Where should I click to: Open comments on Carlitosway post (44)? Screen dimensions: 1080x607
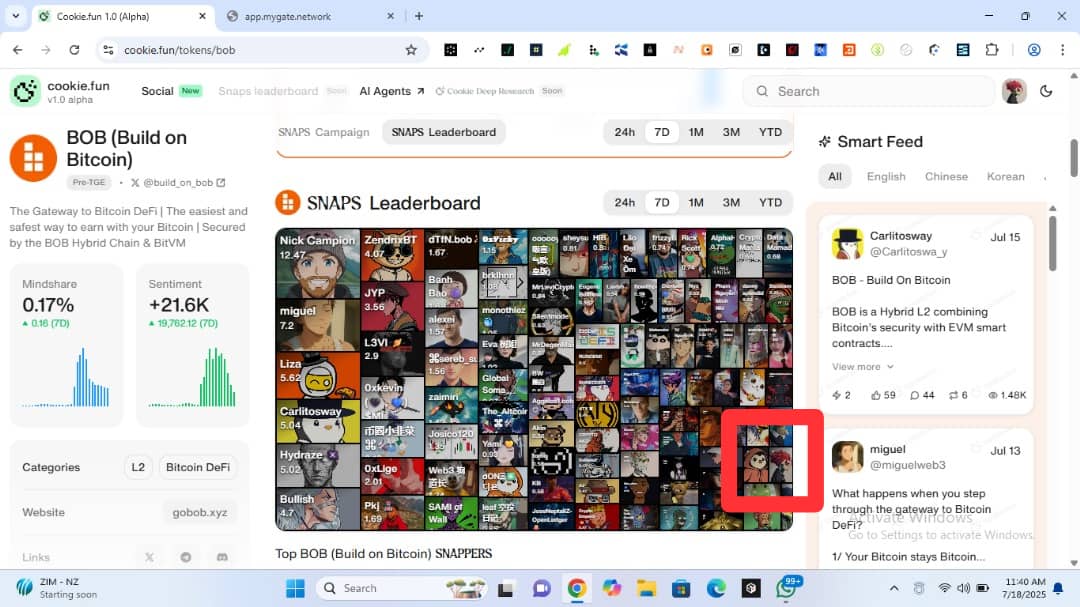tap(922, 395)
